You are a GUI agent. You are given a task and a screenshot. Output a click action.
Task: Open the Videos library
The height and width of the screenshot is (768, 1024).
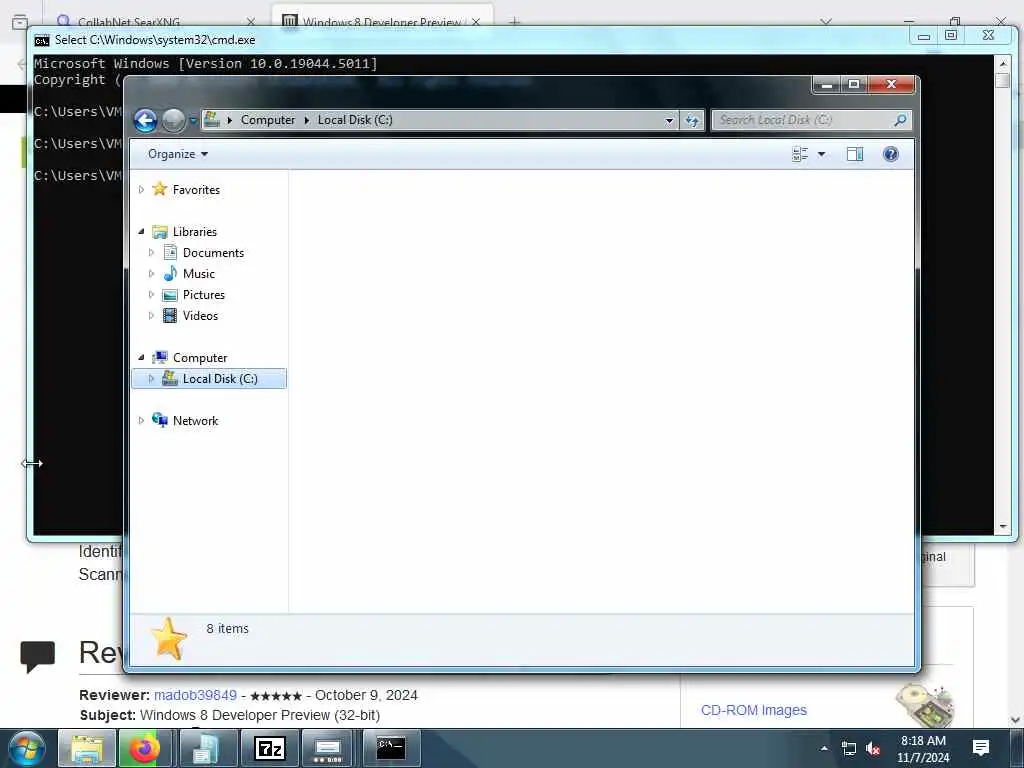tap(200, 315)
